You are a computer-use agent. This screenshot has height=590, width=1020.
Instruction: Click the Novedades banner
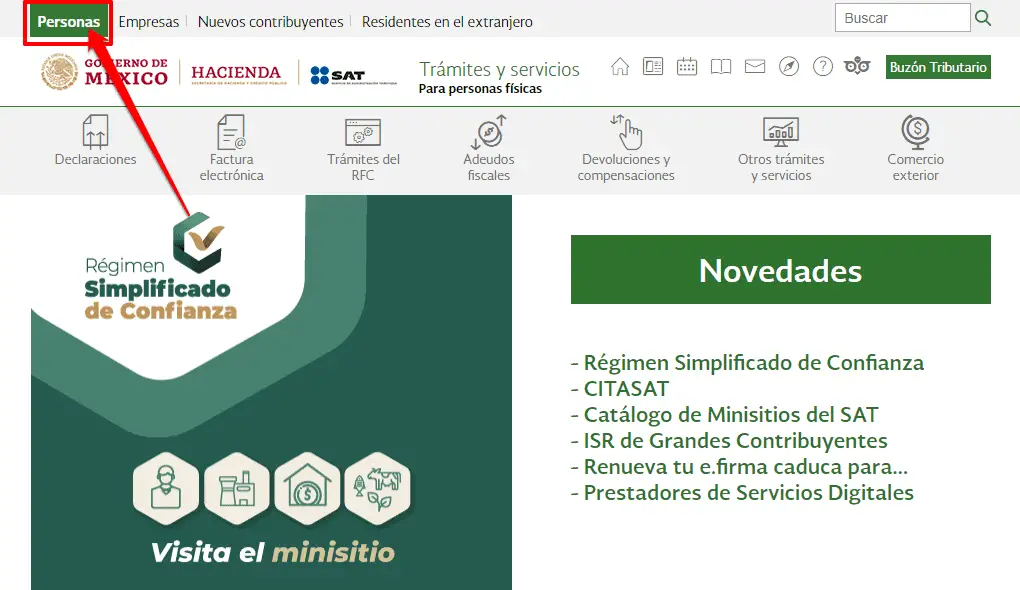[x=781, y=269]
